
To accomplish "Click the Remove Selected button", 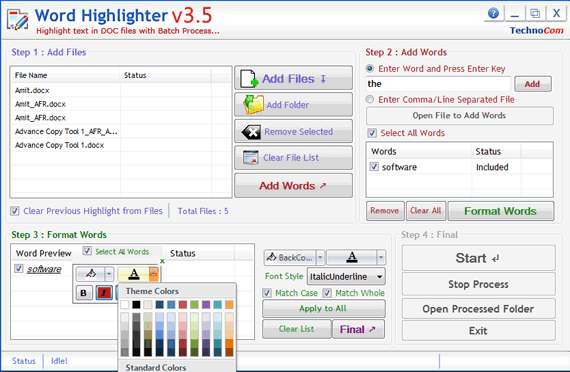I will click(x=293, y=131).
